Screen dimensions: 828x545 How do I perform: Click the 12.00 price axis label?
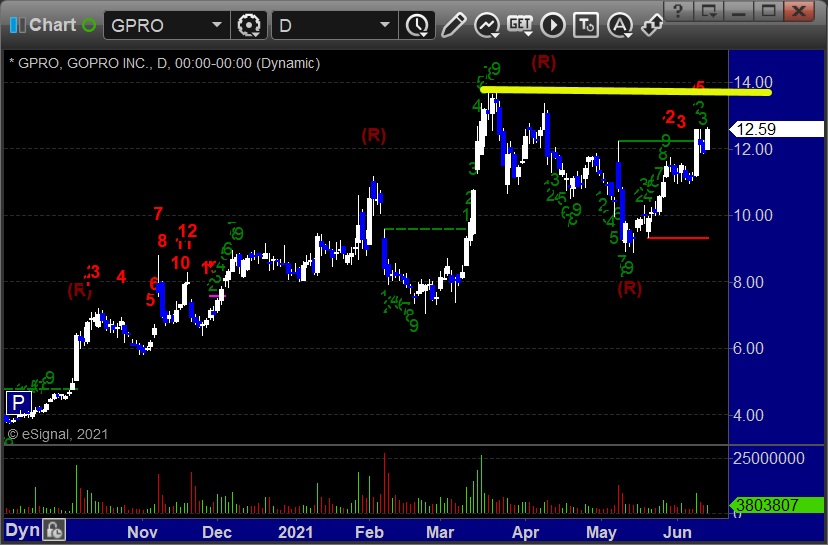point(753,149)
